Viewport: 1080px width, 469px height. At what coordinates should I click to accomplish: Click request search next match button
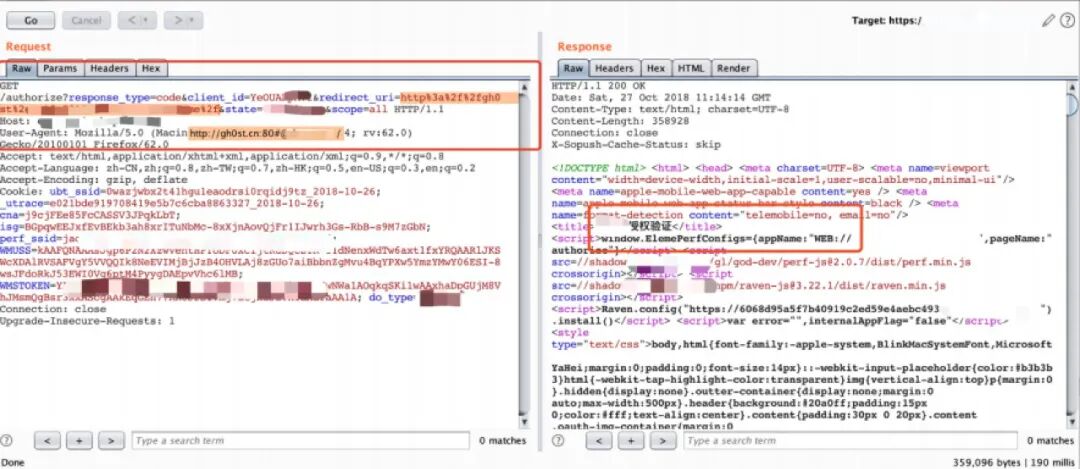pos(111,441)
